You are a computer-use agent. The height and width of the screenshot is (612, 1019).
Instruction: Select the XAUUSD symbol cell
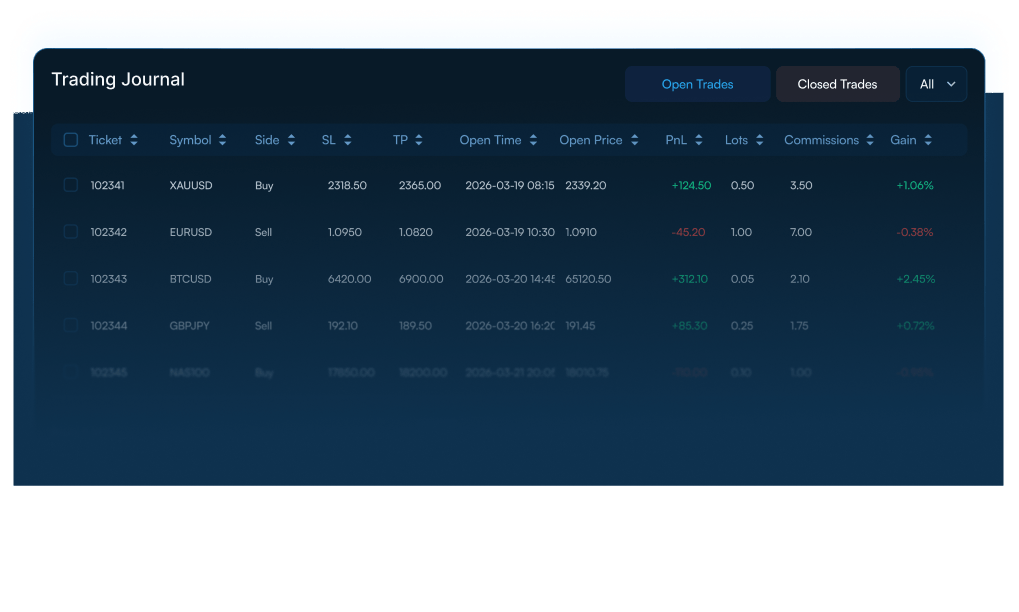(191, 186)
